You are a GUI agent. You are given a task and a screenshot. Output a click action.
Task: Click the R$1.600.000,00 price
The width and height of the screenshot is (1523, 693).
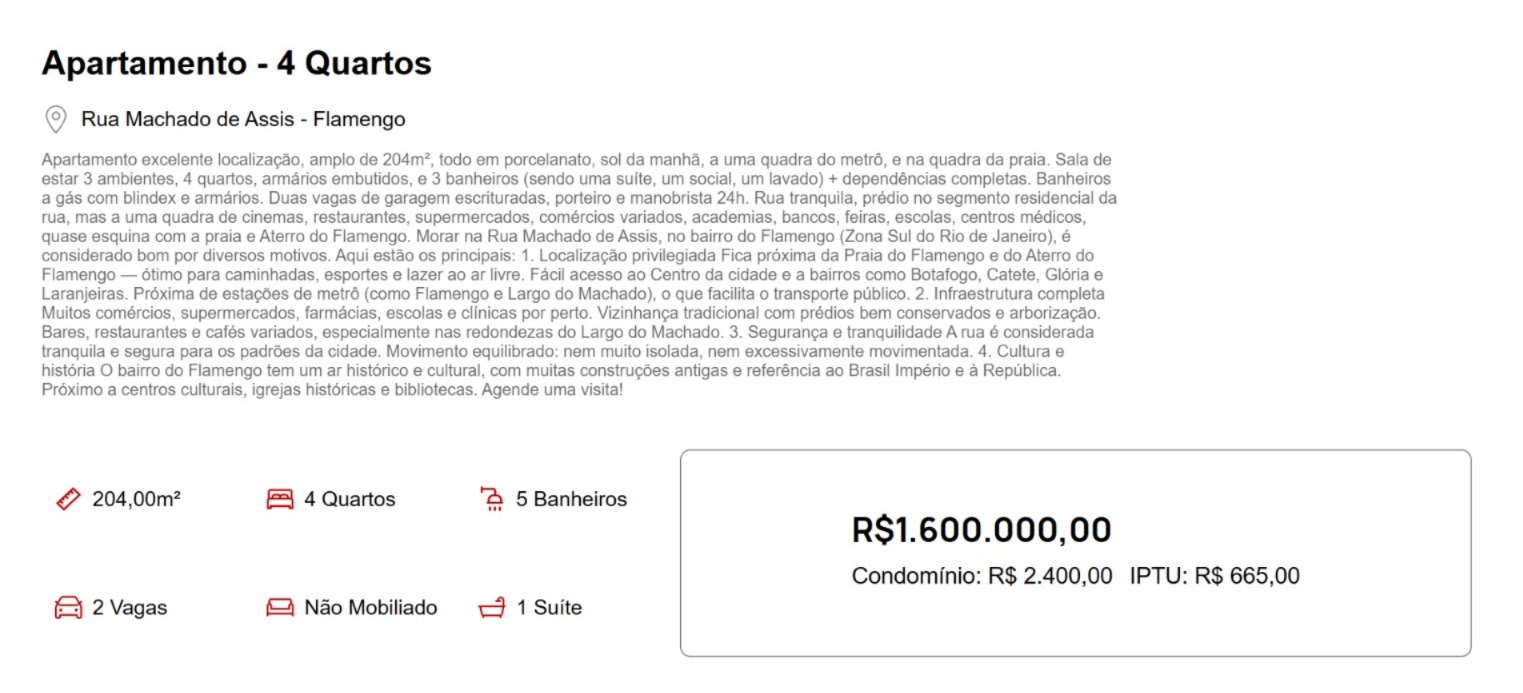point(982,530)
